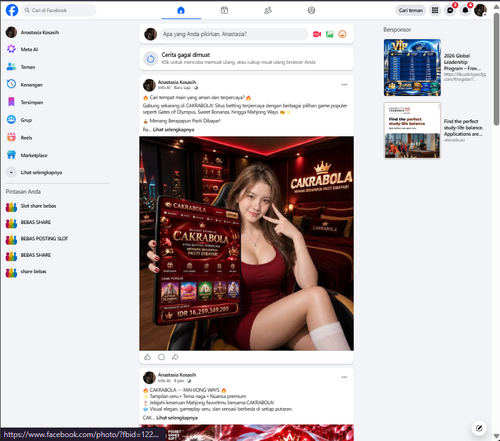Click the composer profile avatar
Viewport: 500px width, 441px height.
coord(151,34)
